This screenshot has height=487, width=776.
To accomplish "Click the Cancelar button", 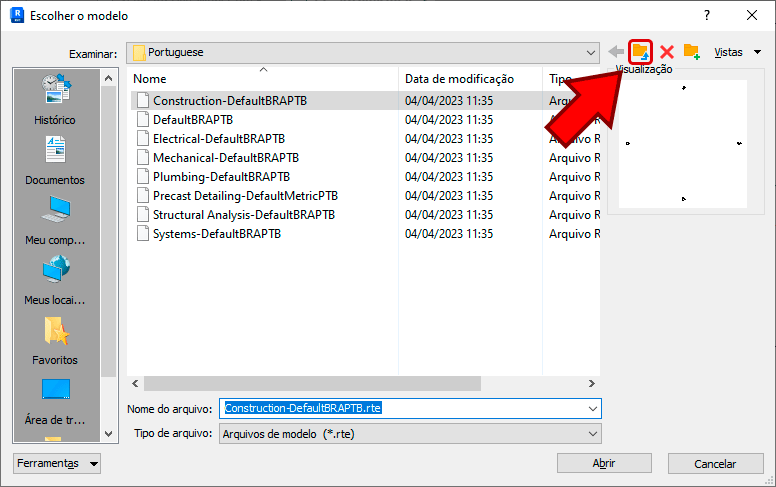I will (x=715, y=464).
